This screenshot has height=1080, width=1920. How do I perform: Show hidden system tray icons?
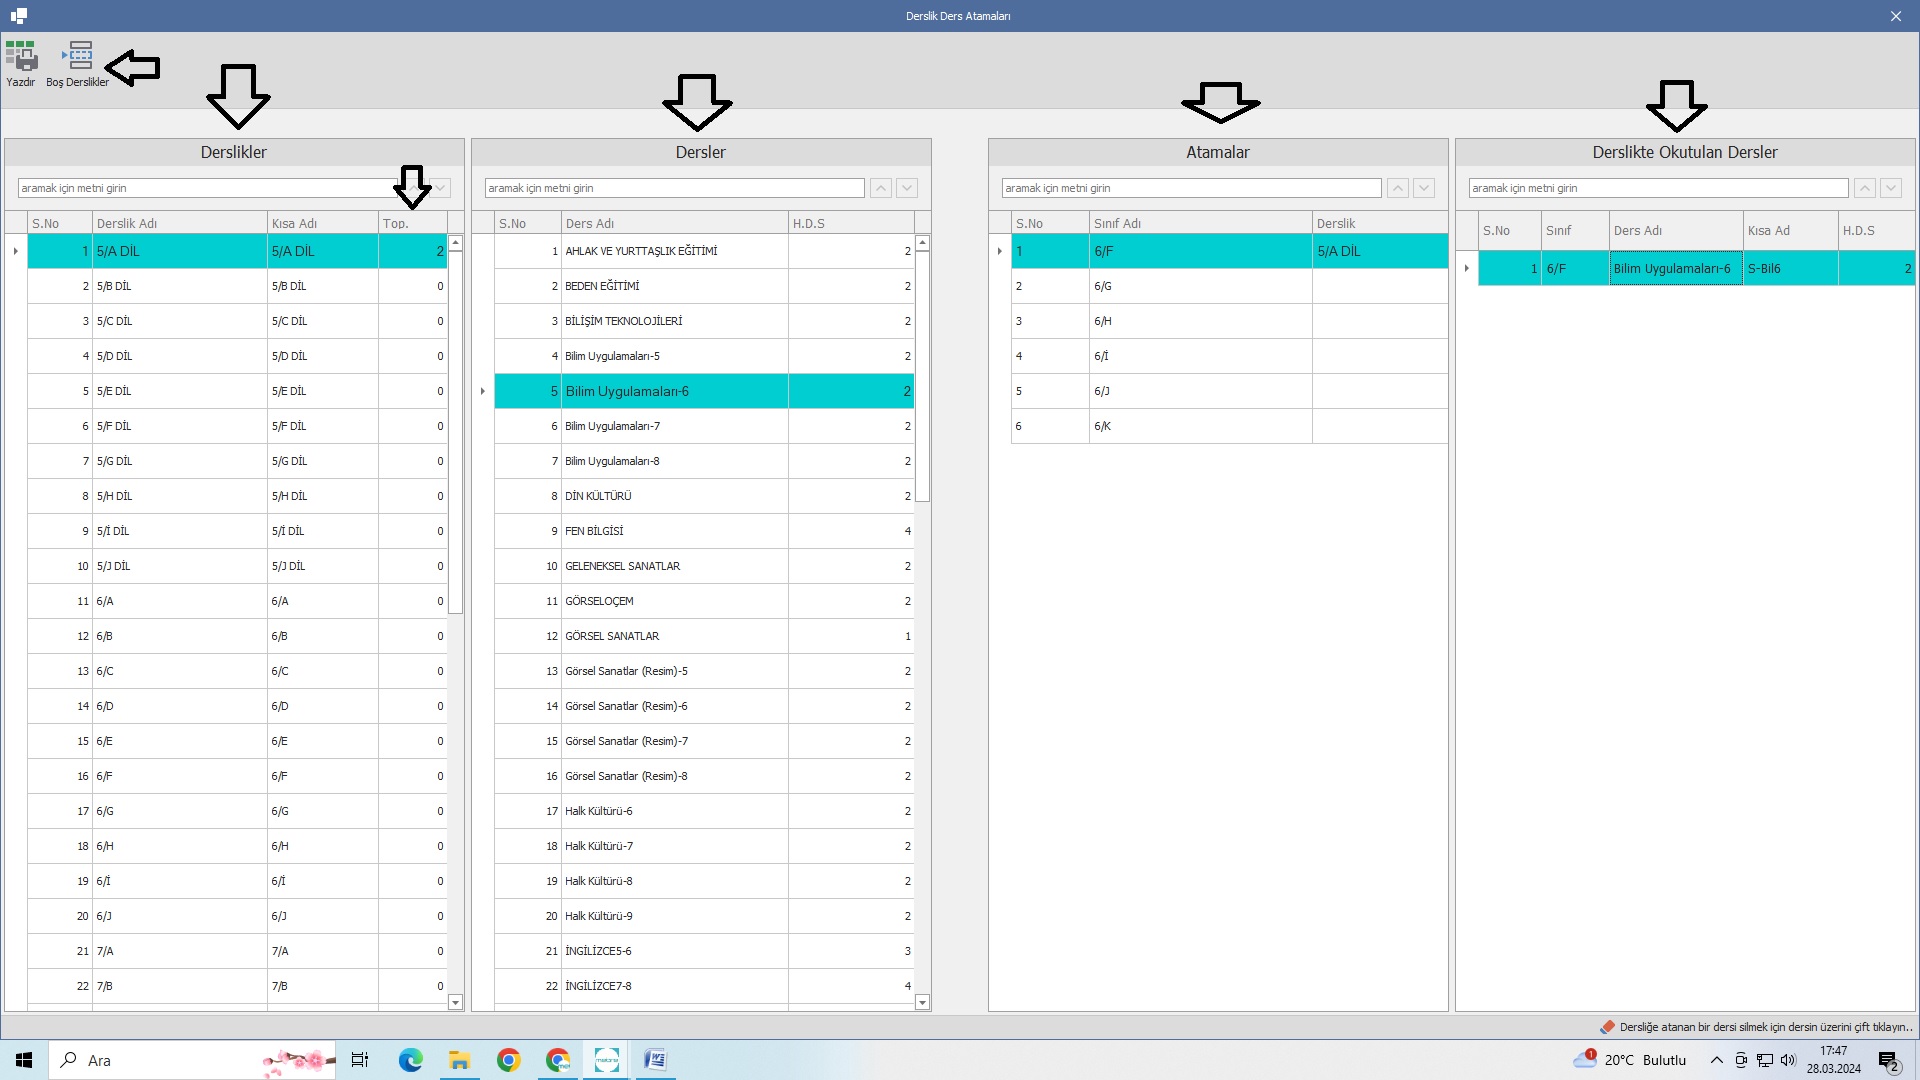click(1716, 1060)
